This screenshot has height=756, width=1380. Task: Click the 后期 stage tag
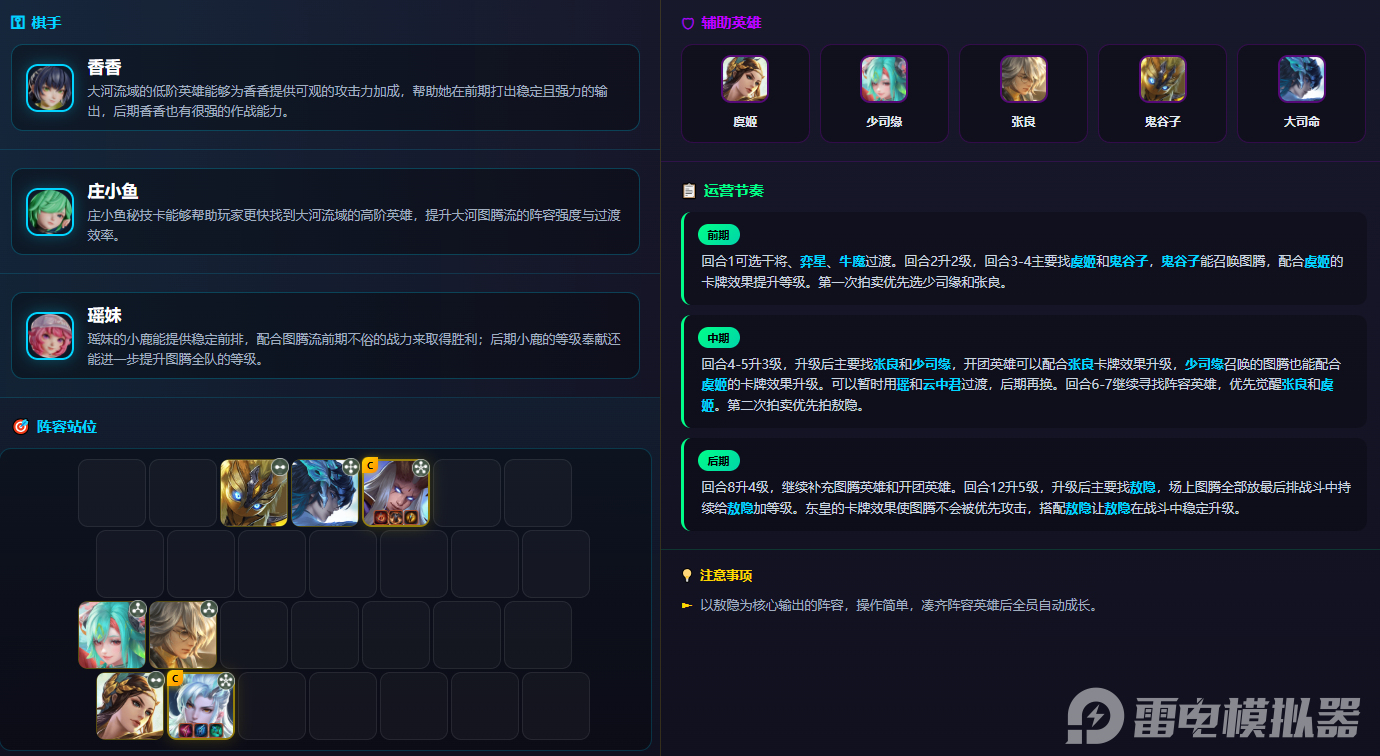coord(718,461)
